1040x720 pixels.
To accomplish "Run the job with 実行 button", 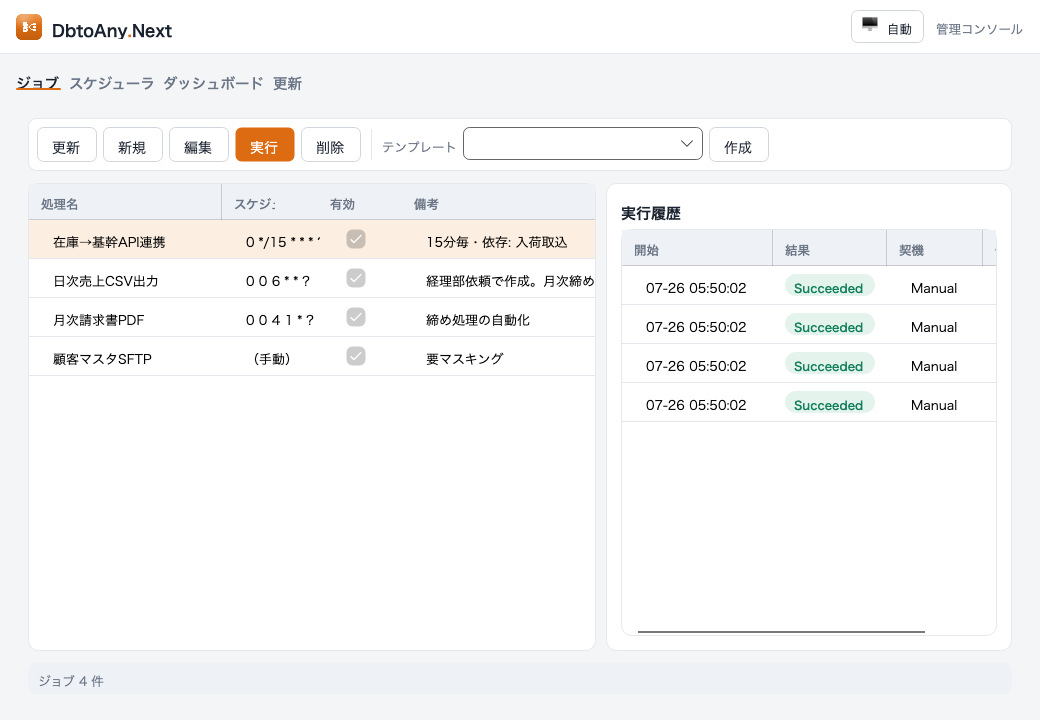I will click(265, 145).
